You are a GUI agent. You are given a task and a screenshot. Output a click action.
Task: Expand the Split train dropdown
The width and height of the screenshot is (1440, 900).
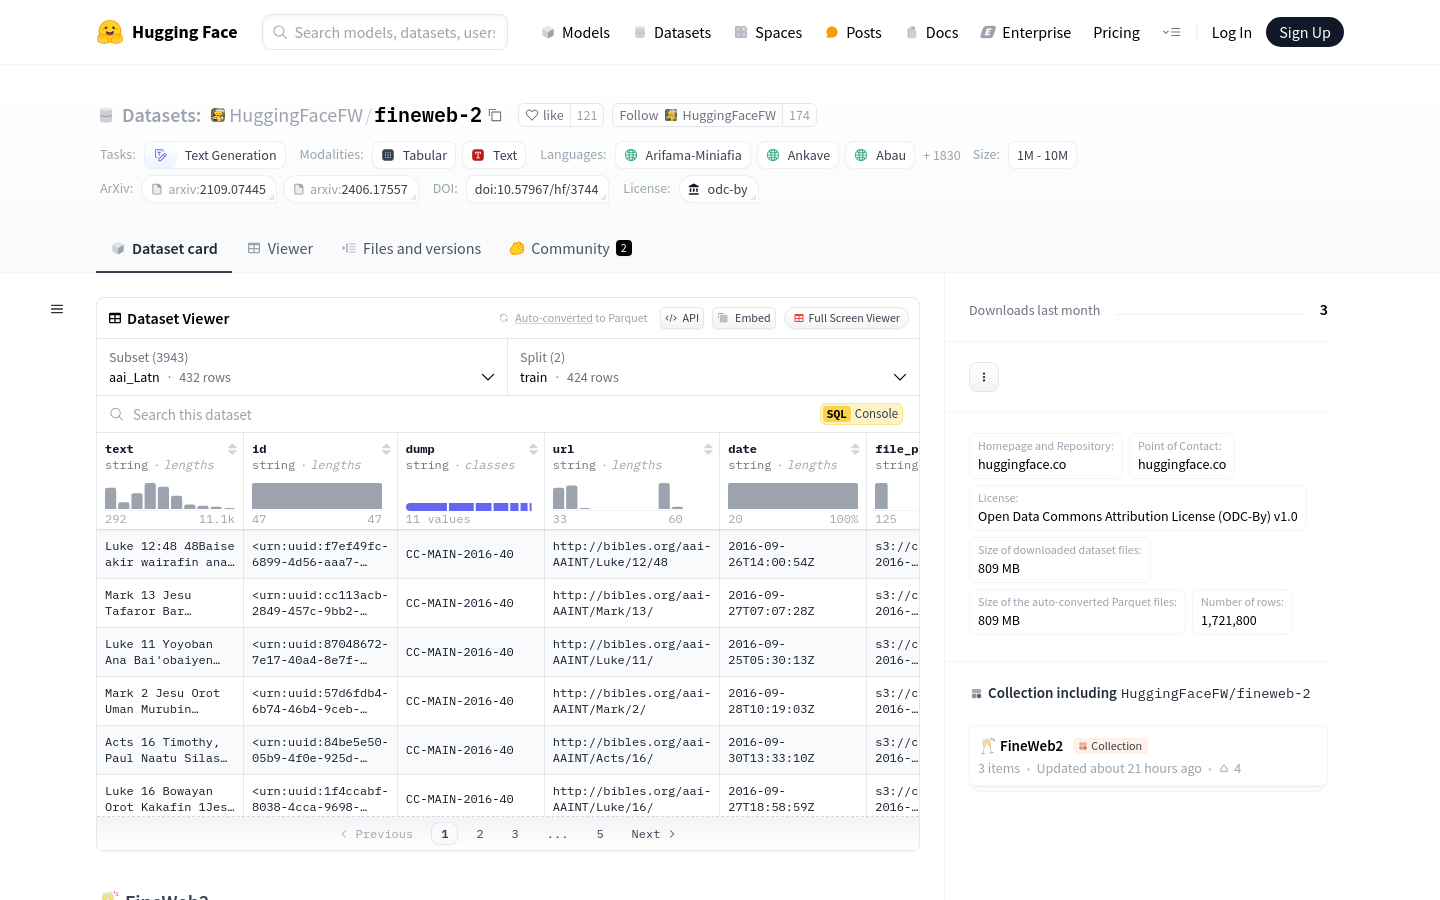click(x=713, y=367)
